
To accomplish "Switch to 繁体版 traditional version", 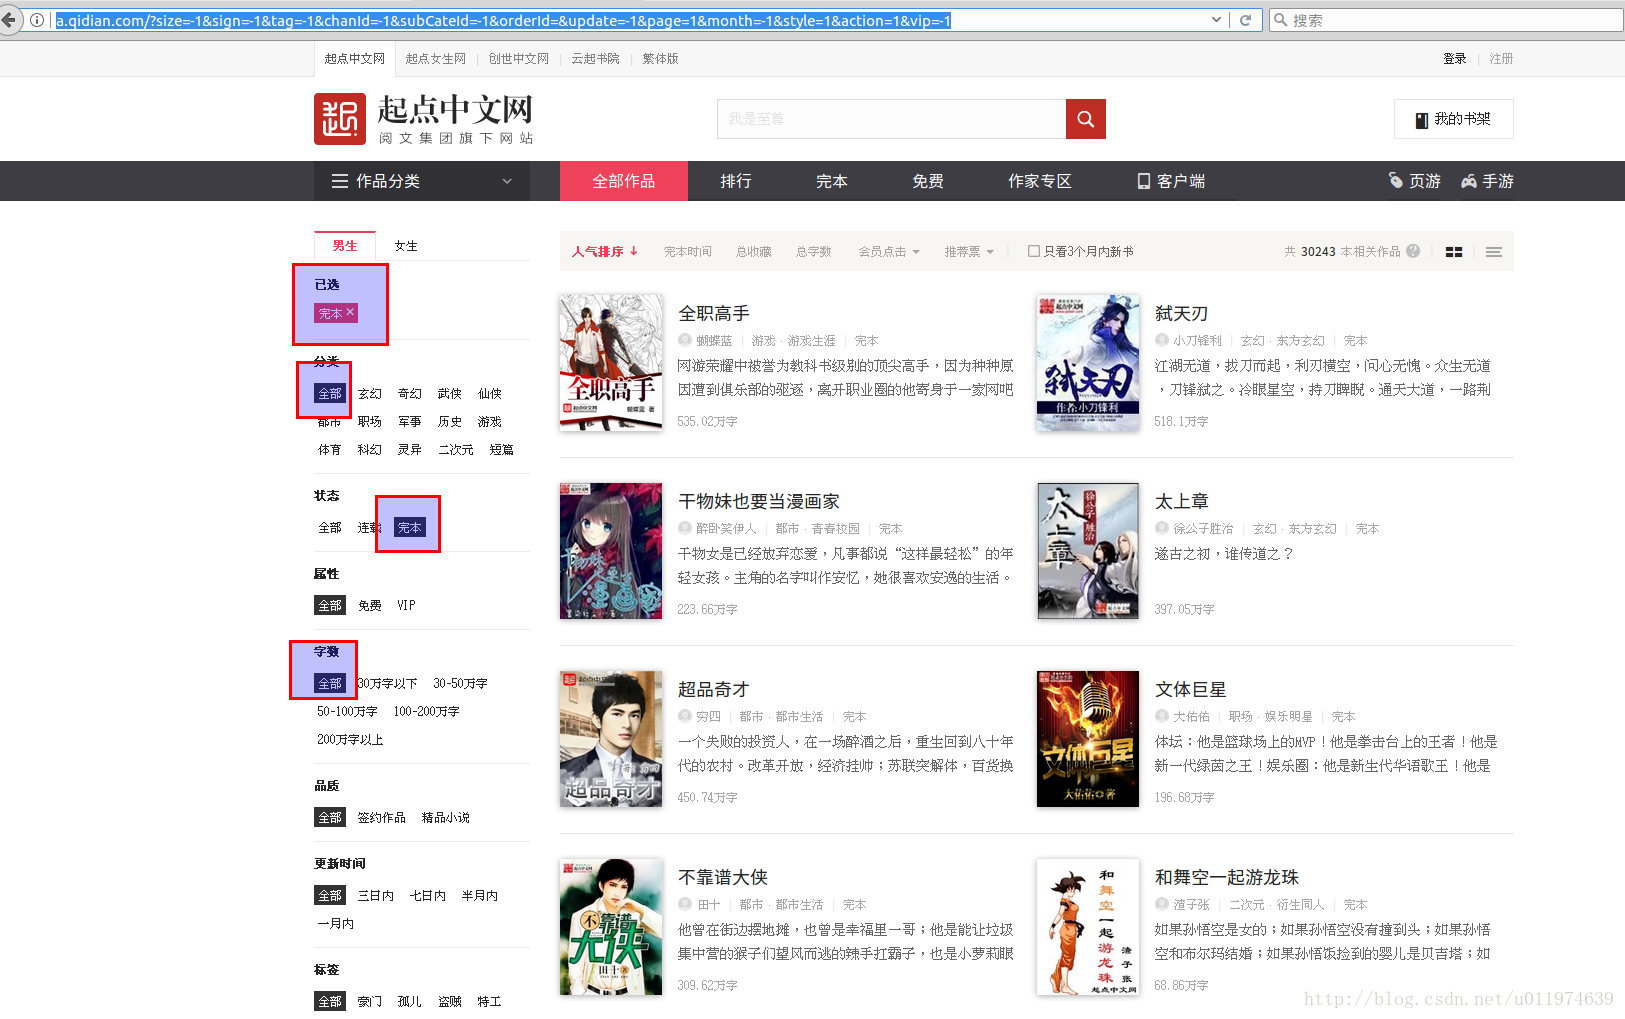I will click(x=660, y=59).
